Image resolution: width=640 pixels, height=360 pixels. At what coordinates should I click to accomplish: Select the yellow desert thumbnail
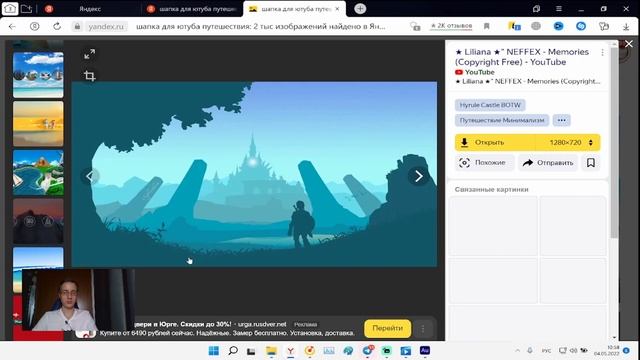38,124
